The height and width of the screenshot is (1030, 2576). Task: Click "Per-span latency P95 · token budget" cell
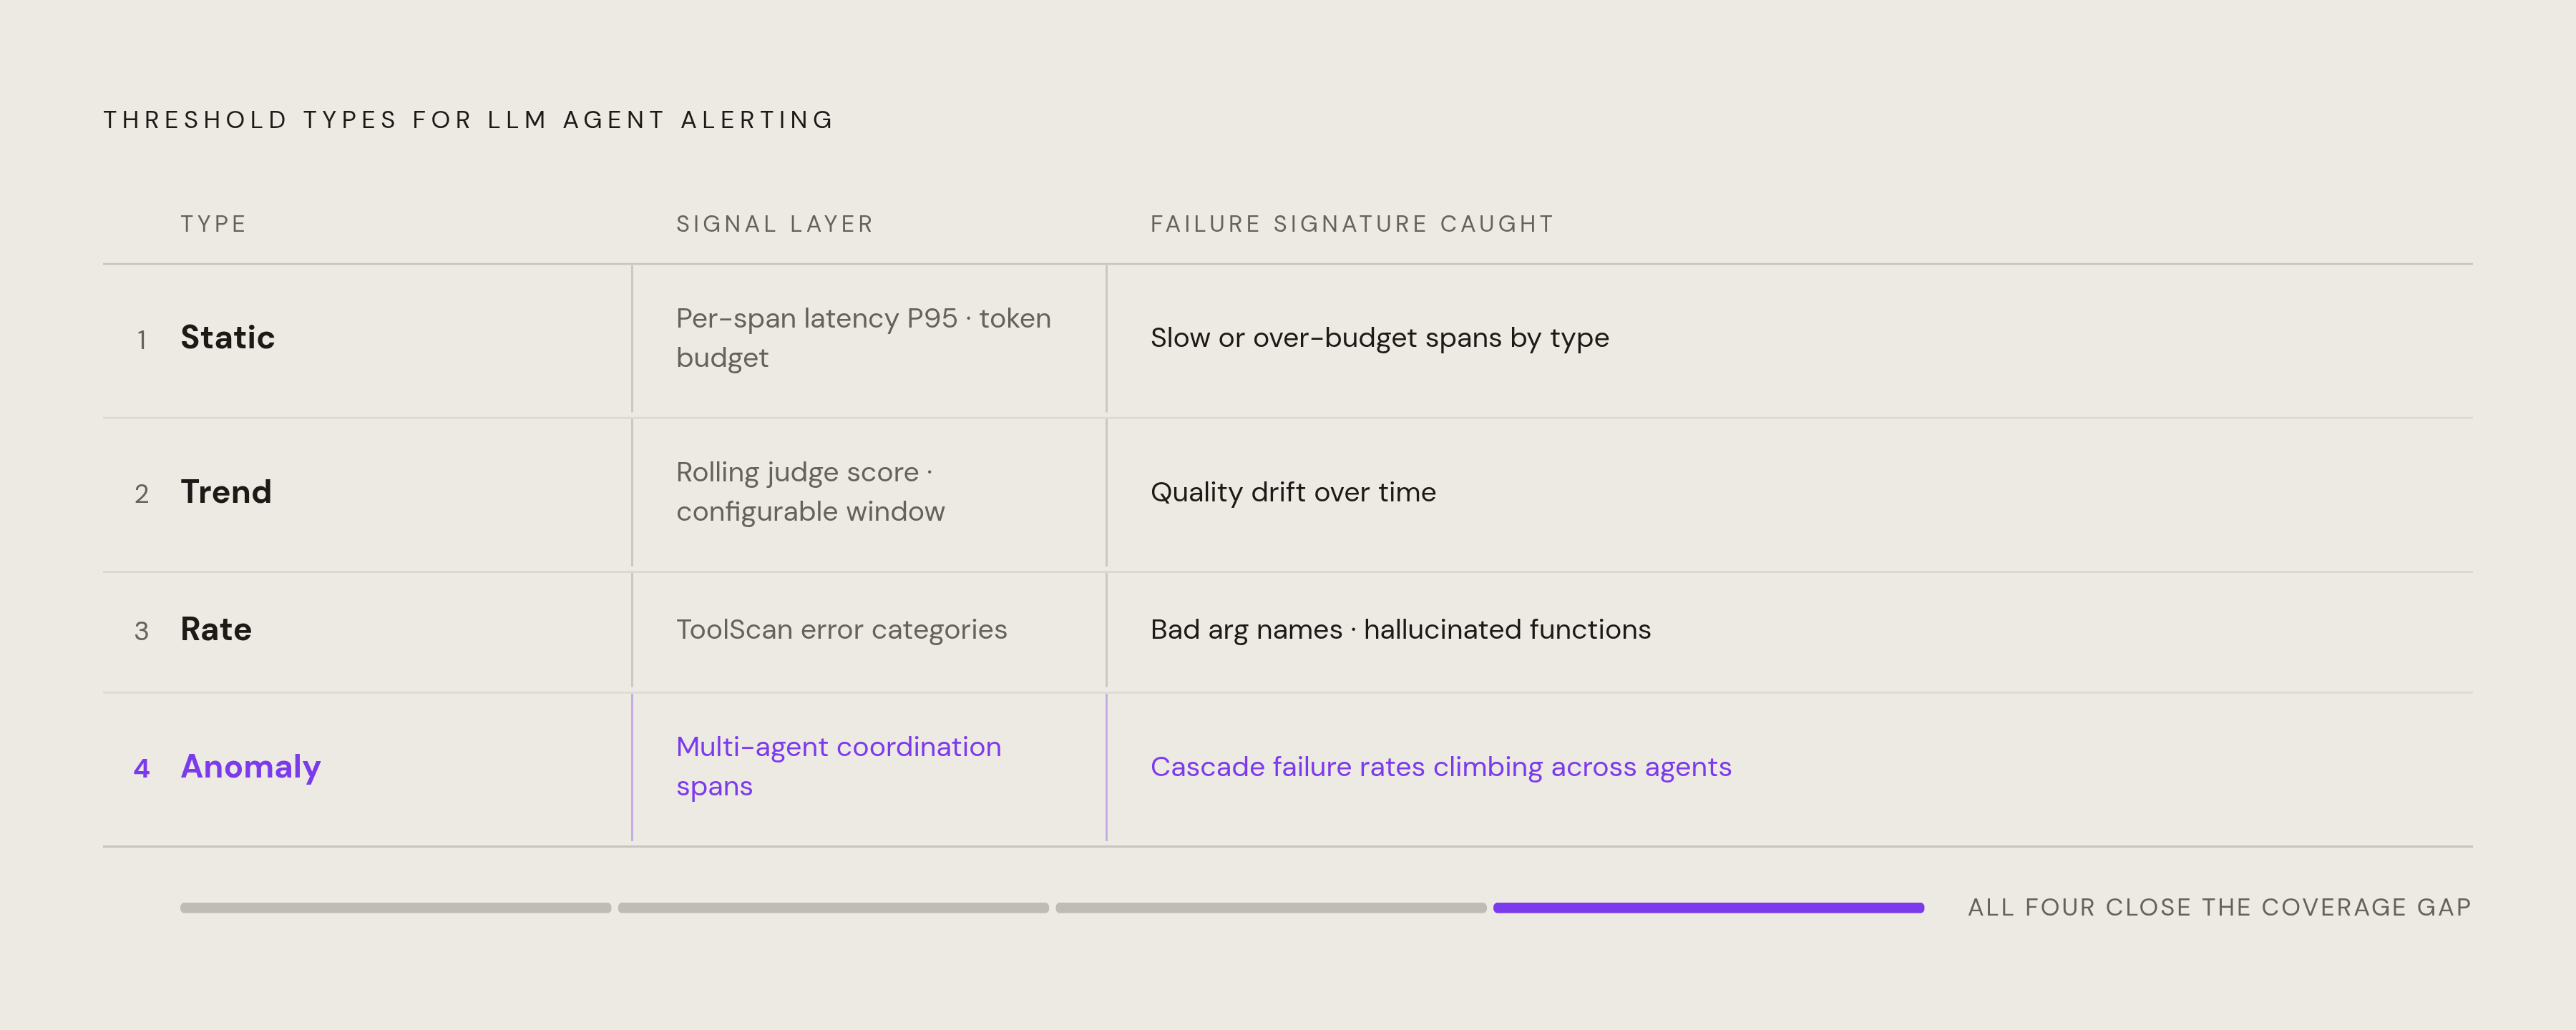tap(863, 338)
